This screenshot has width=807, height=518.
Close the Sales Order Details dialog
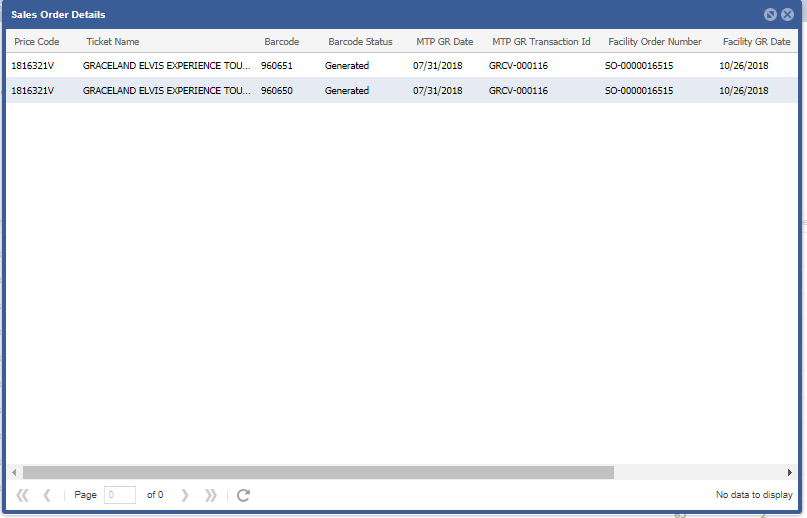[x=787, y=15]
